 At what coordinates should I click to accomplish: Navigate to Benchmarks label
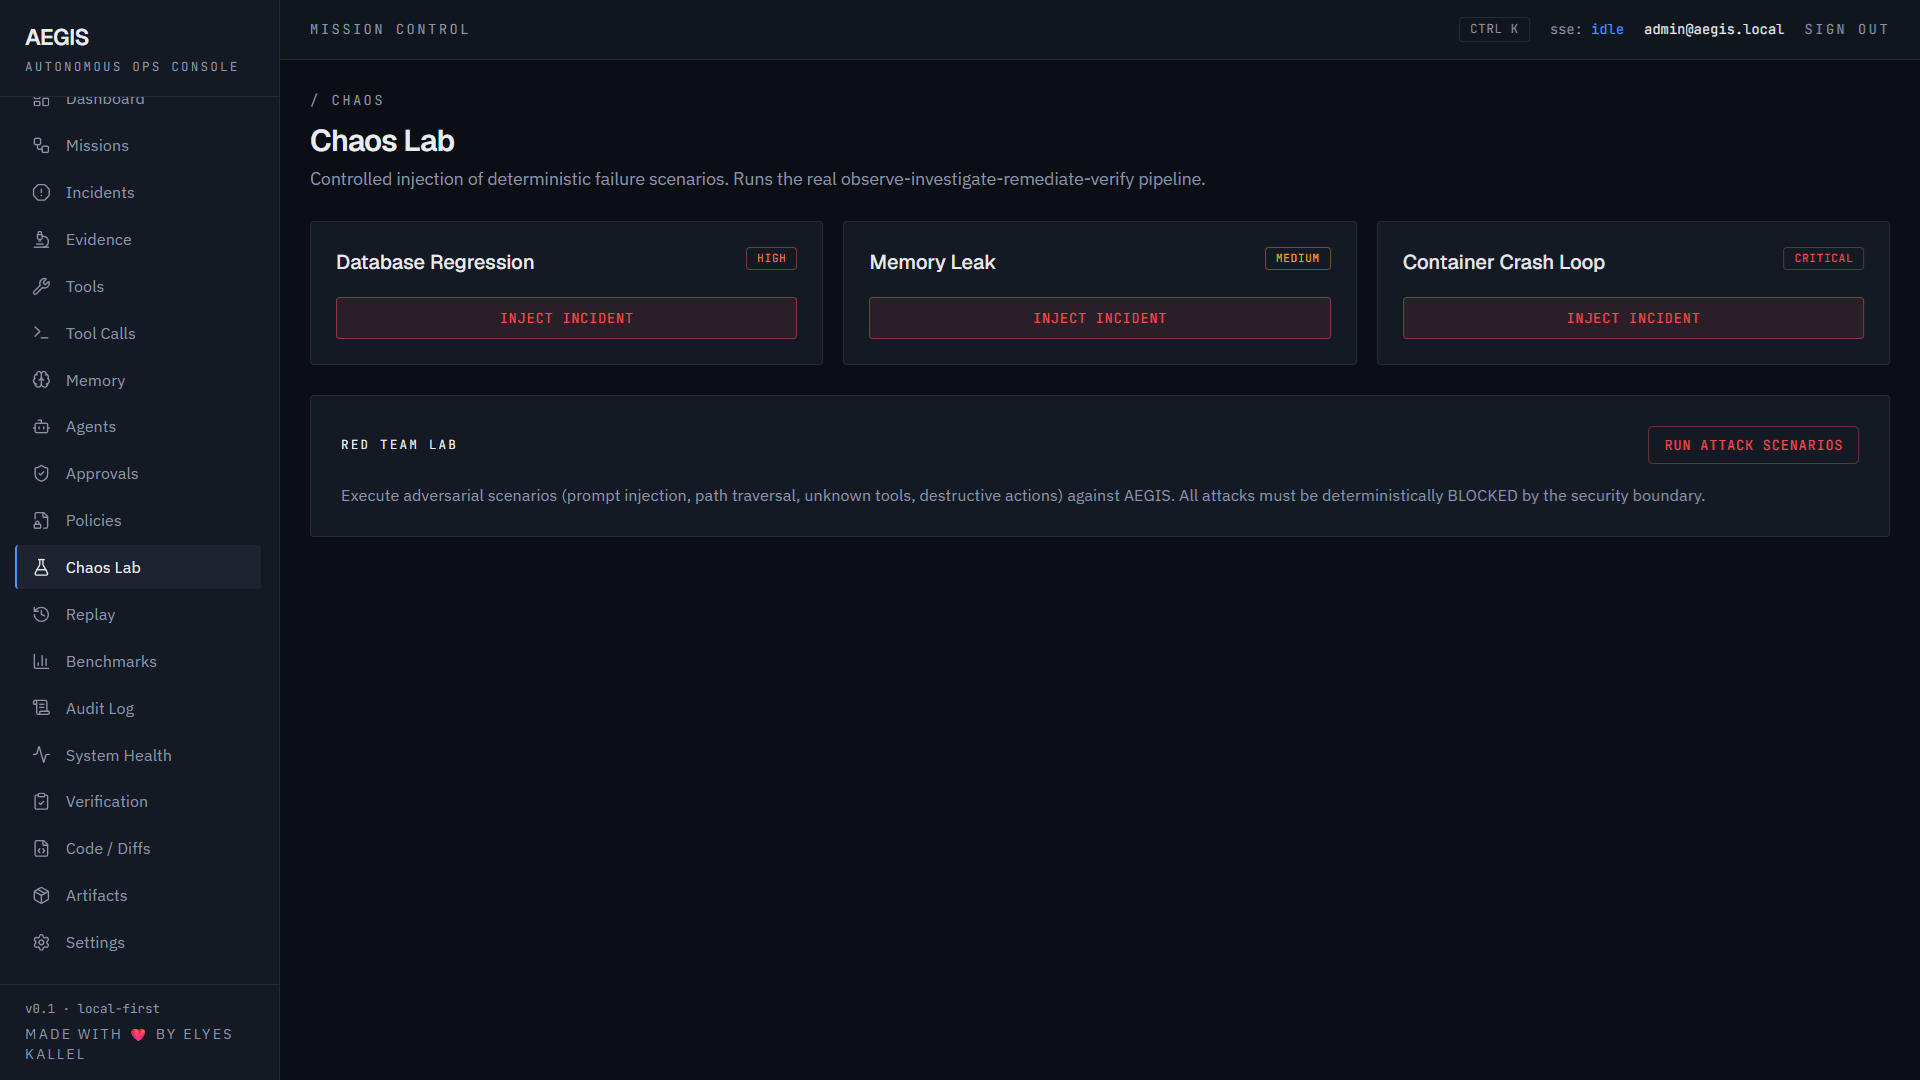click(x=111, y=662)
